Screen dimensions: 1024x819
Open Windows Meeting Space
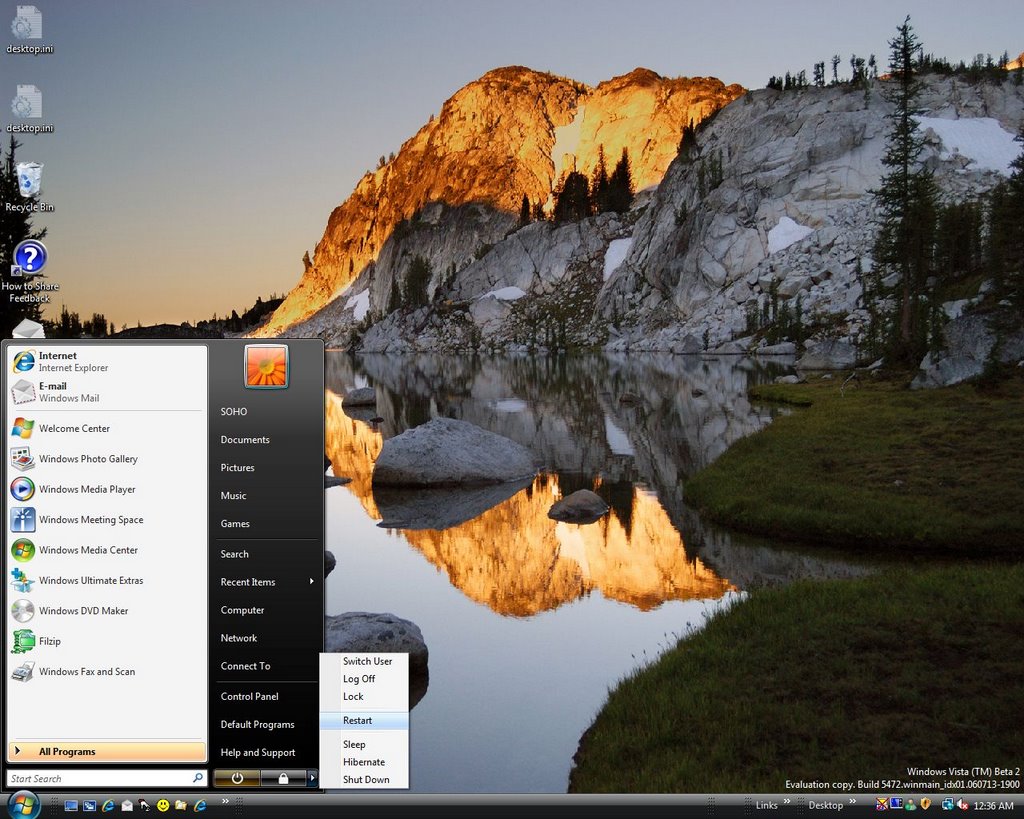point(108,520)
